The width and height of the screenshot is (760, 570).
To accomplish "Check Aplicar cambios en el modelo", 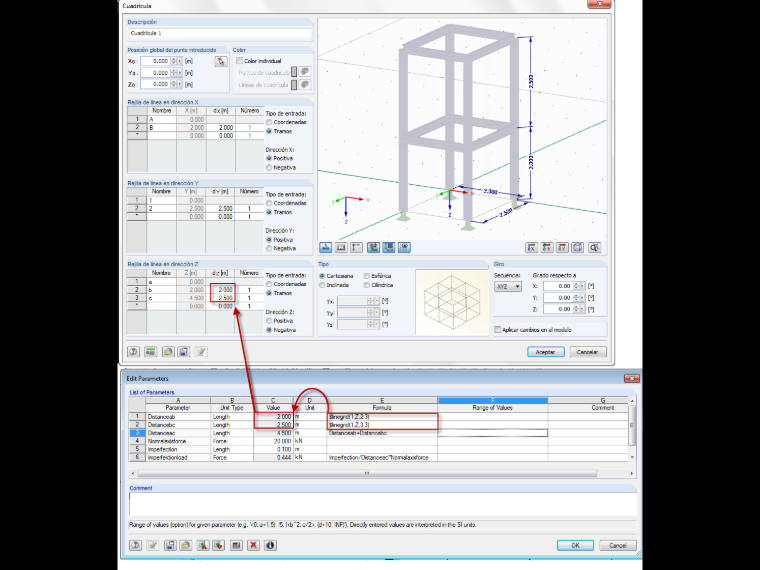I will 497,330.
